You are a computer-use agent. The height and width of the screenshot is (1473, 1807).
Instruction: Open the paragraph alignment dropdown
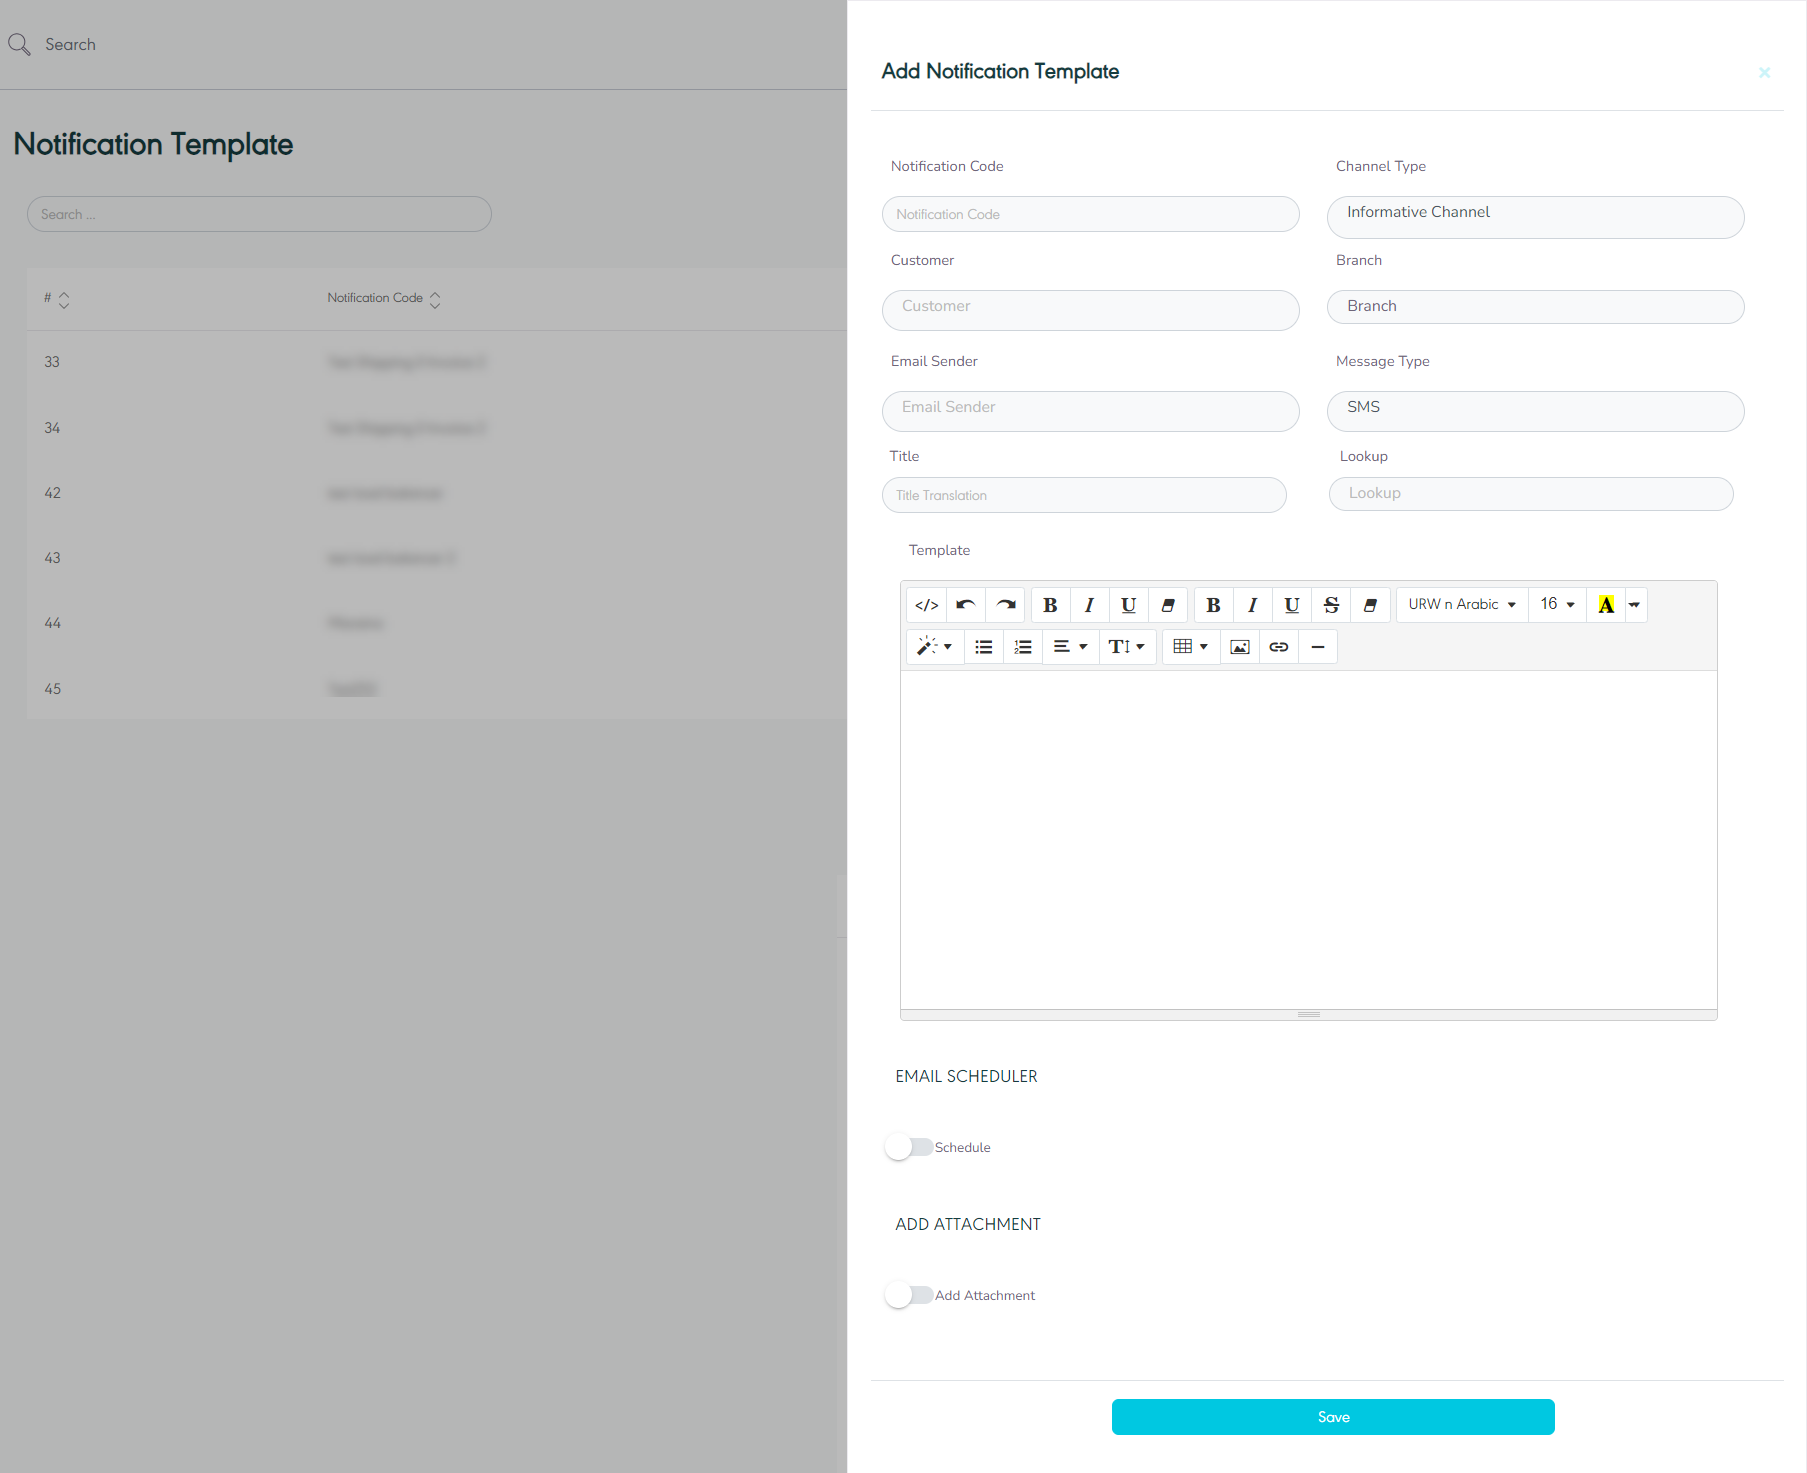click(x=1070, y=647)
